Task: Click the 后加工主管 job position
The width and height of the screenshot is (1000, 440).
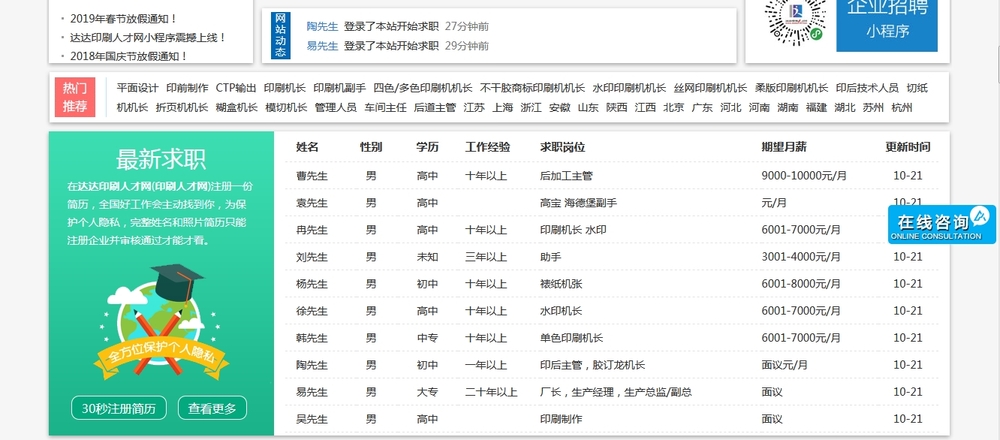Action: tap(566, 175)
